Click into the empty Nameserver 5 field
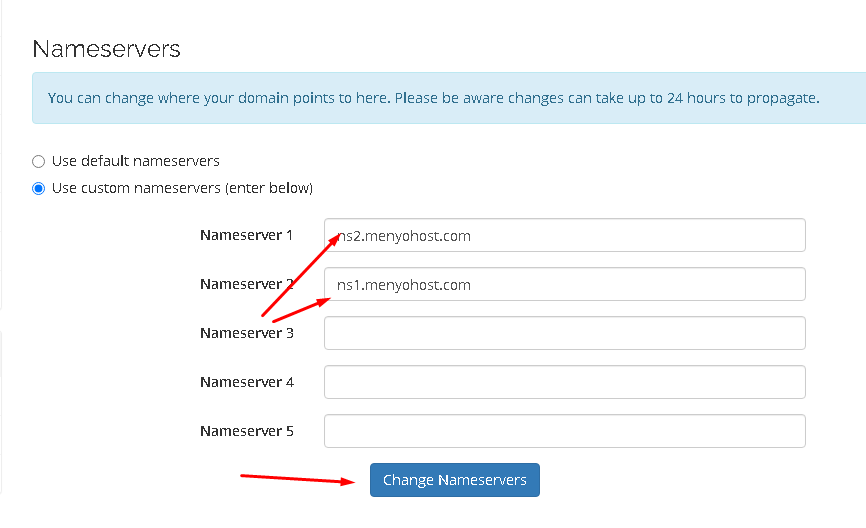 [564, 431]
